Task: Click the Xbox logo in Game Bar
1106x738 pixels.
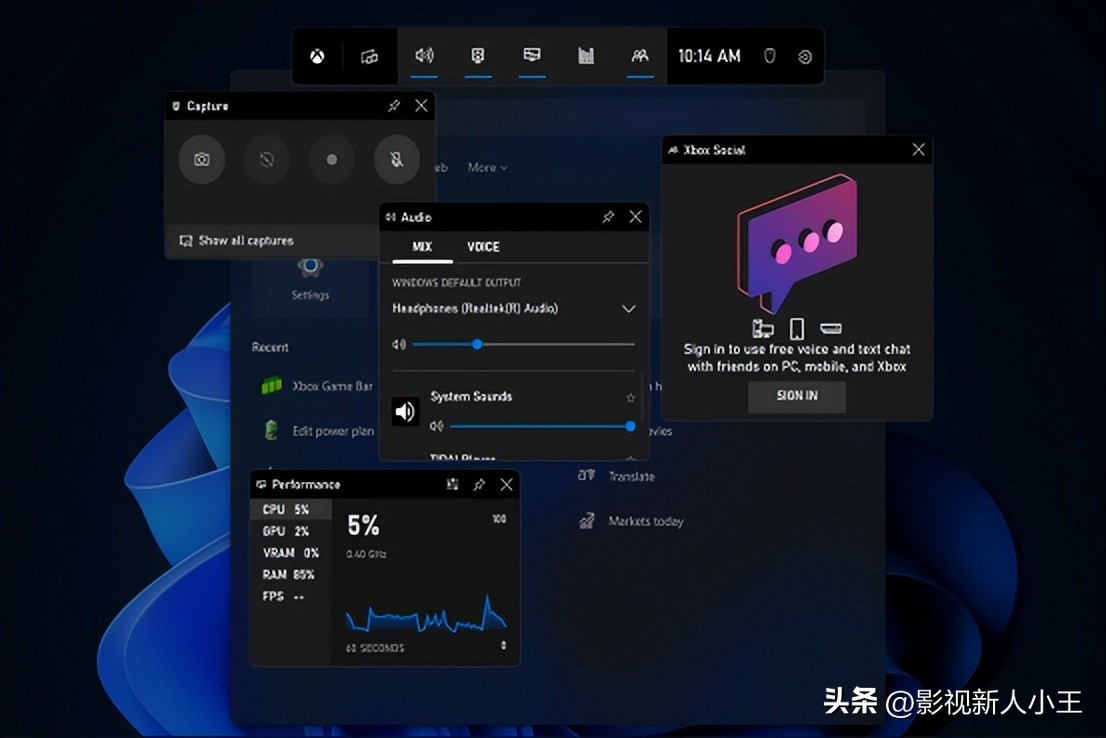Action: point(317,56)
